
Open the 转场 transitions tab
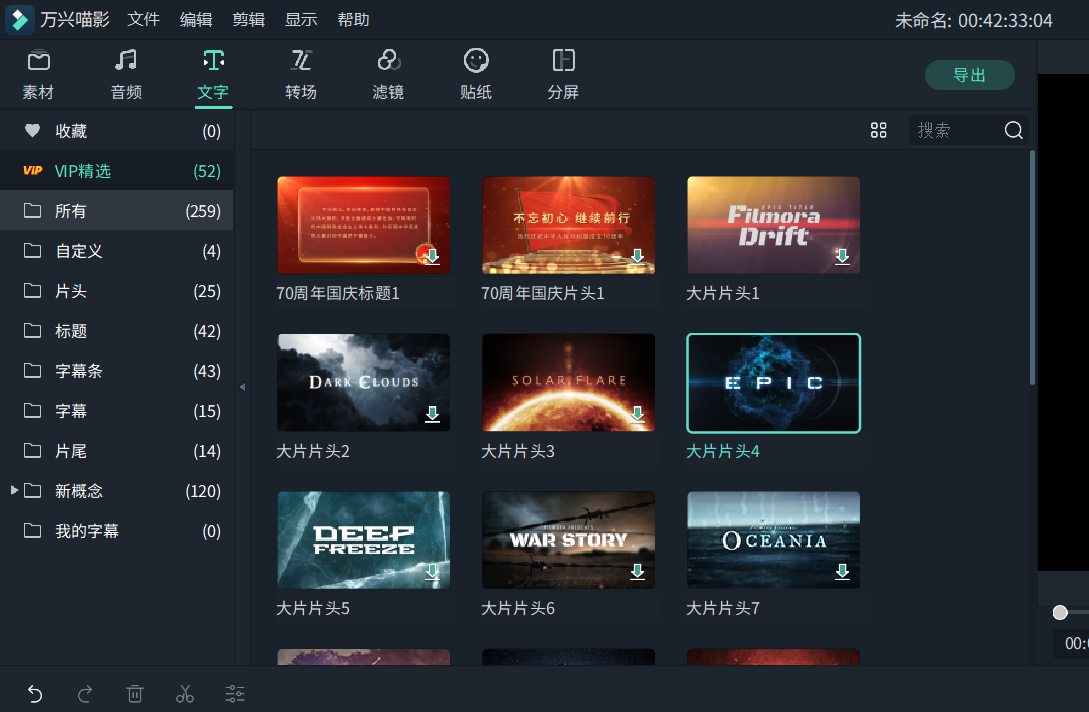(301, 75)
